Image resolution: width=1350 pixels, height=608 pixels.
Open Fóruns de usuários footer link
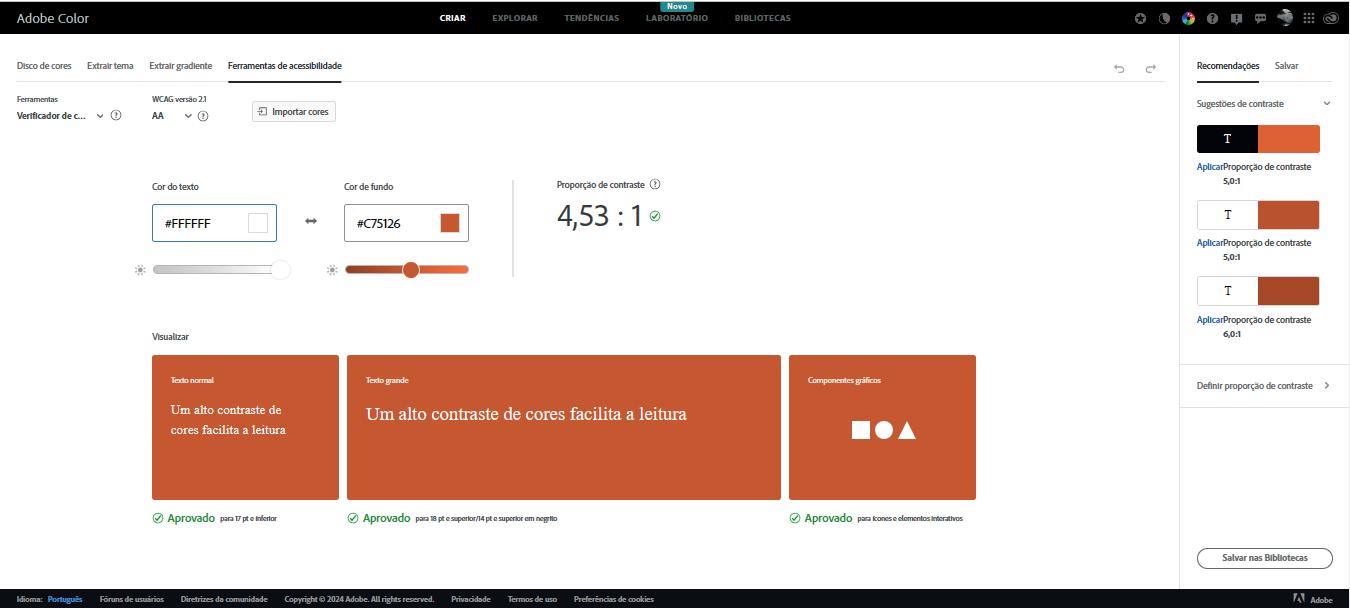pos(132,599)
